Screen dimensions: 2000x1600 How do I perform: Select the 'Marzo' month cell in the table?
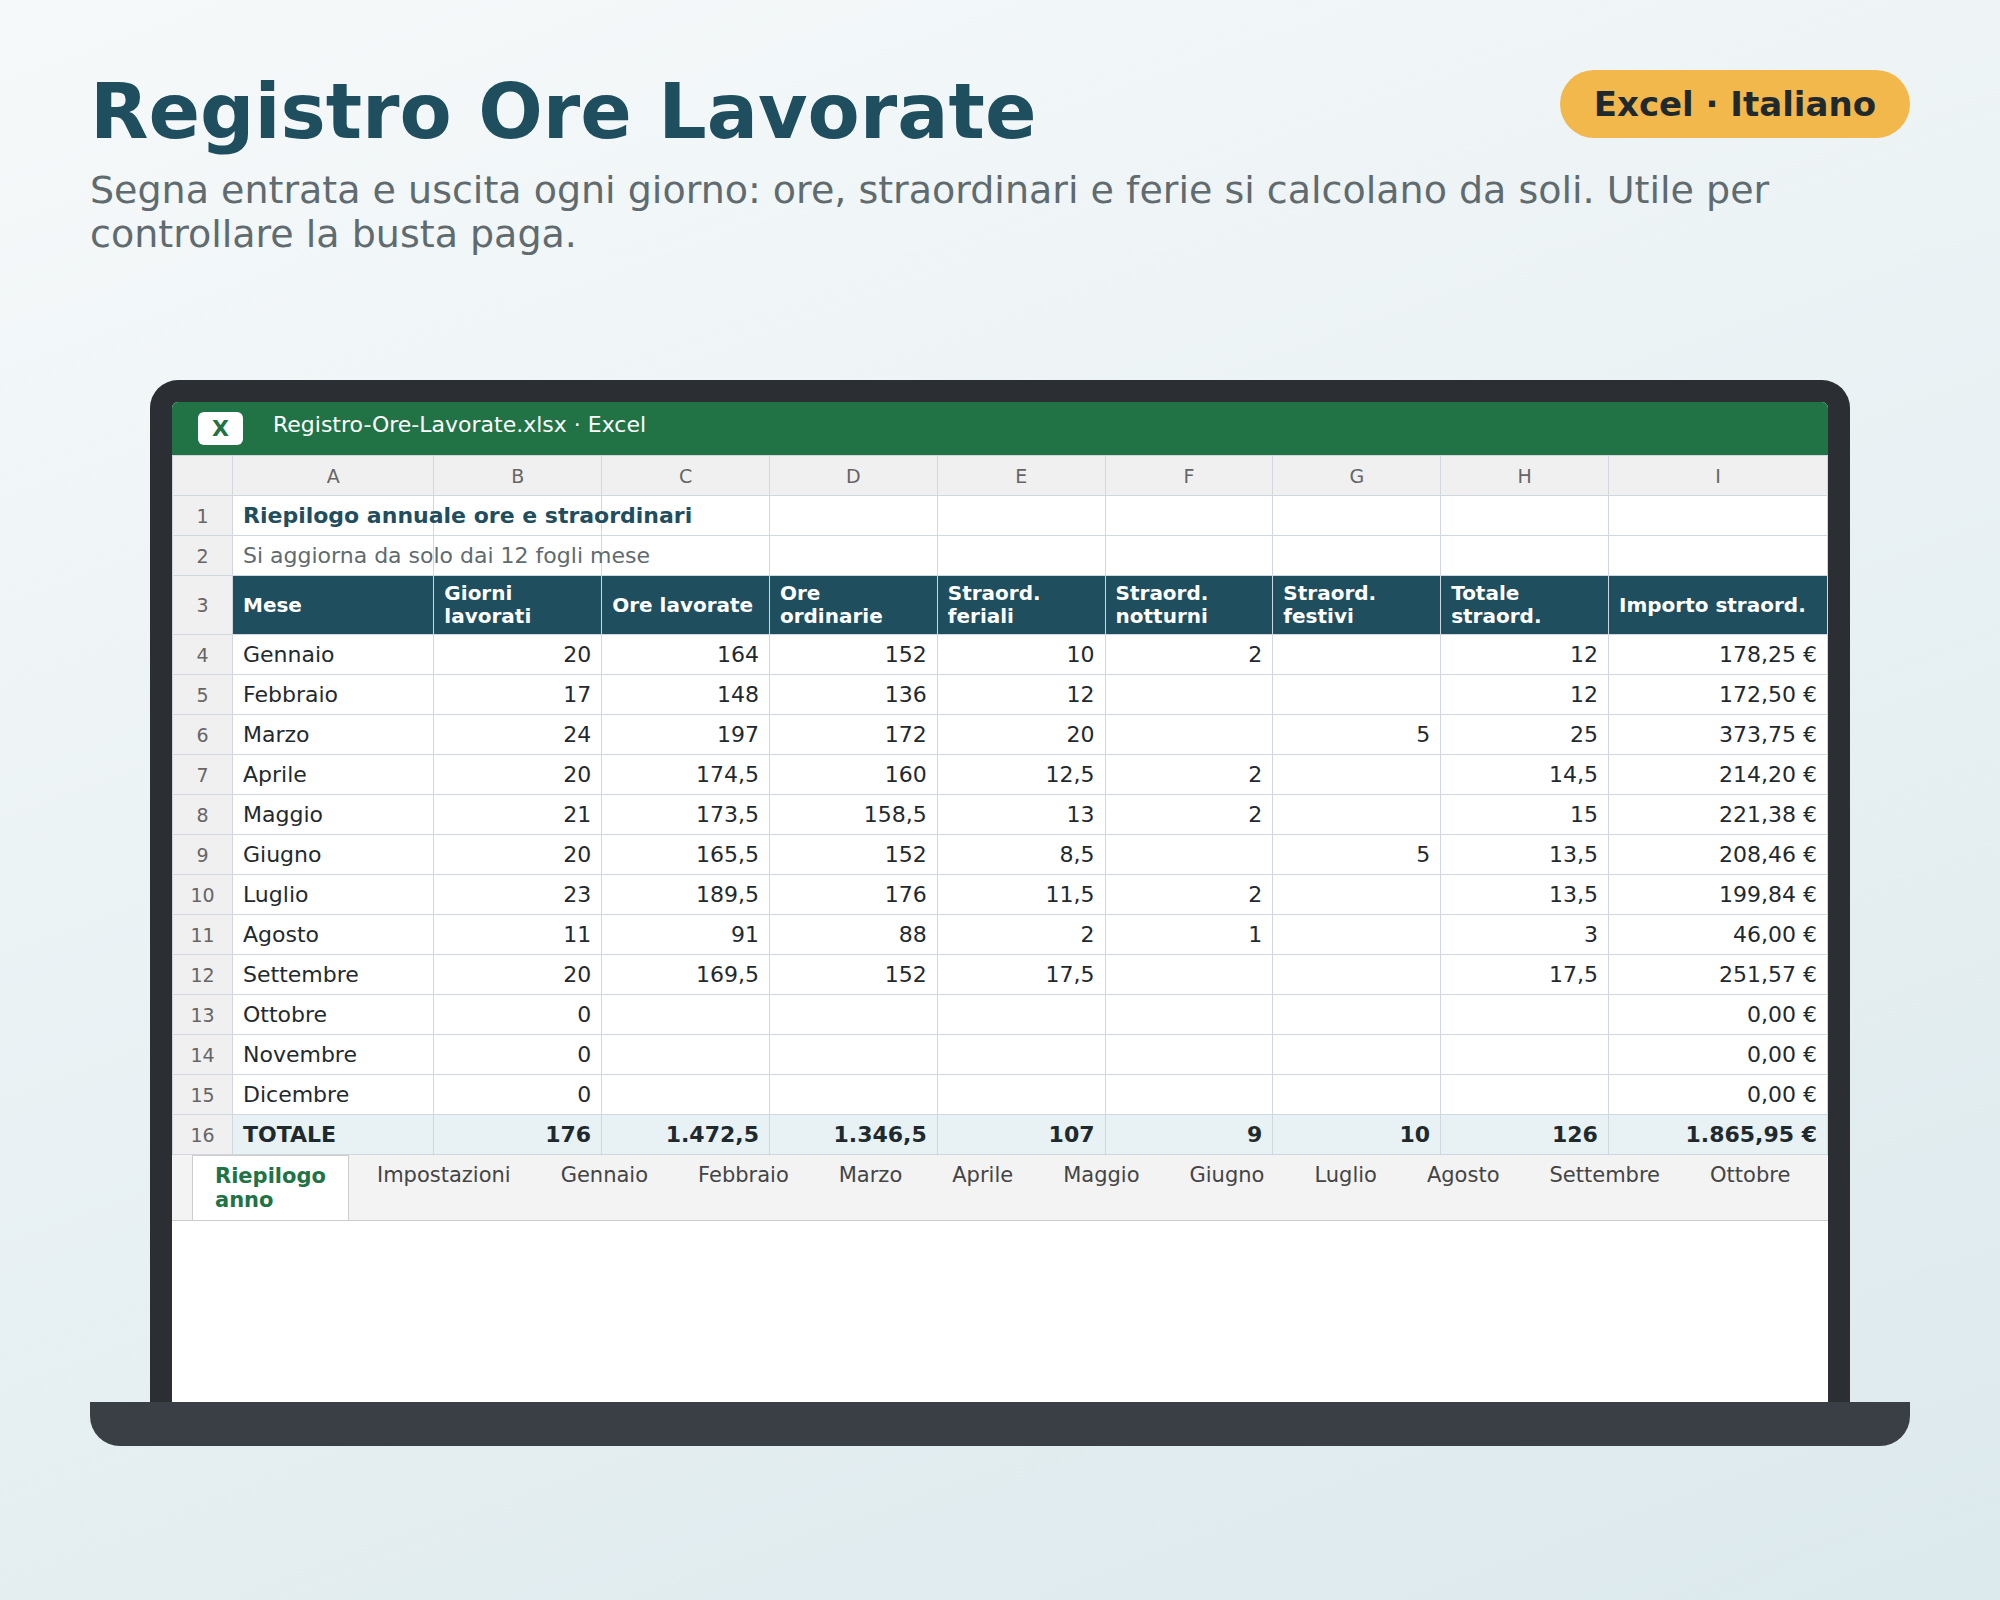pyautogui.click(x=333, y=735)
